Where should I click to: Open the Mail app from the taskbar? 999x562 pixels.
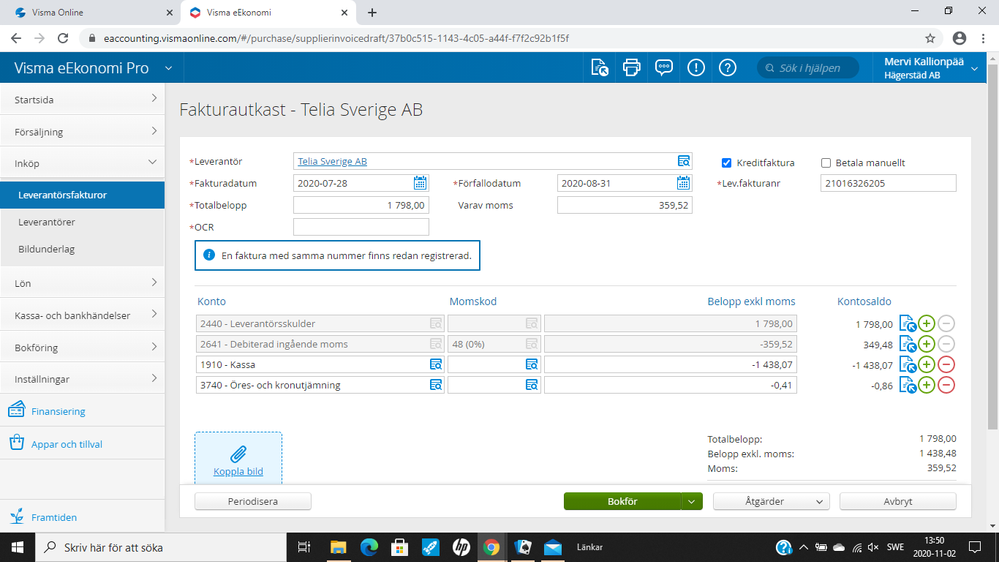pyautogui.click(x=553, y=547)
